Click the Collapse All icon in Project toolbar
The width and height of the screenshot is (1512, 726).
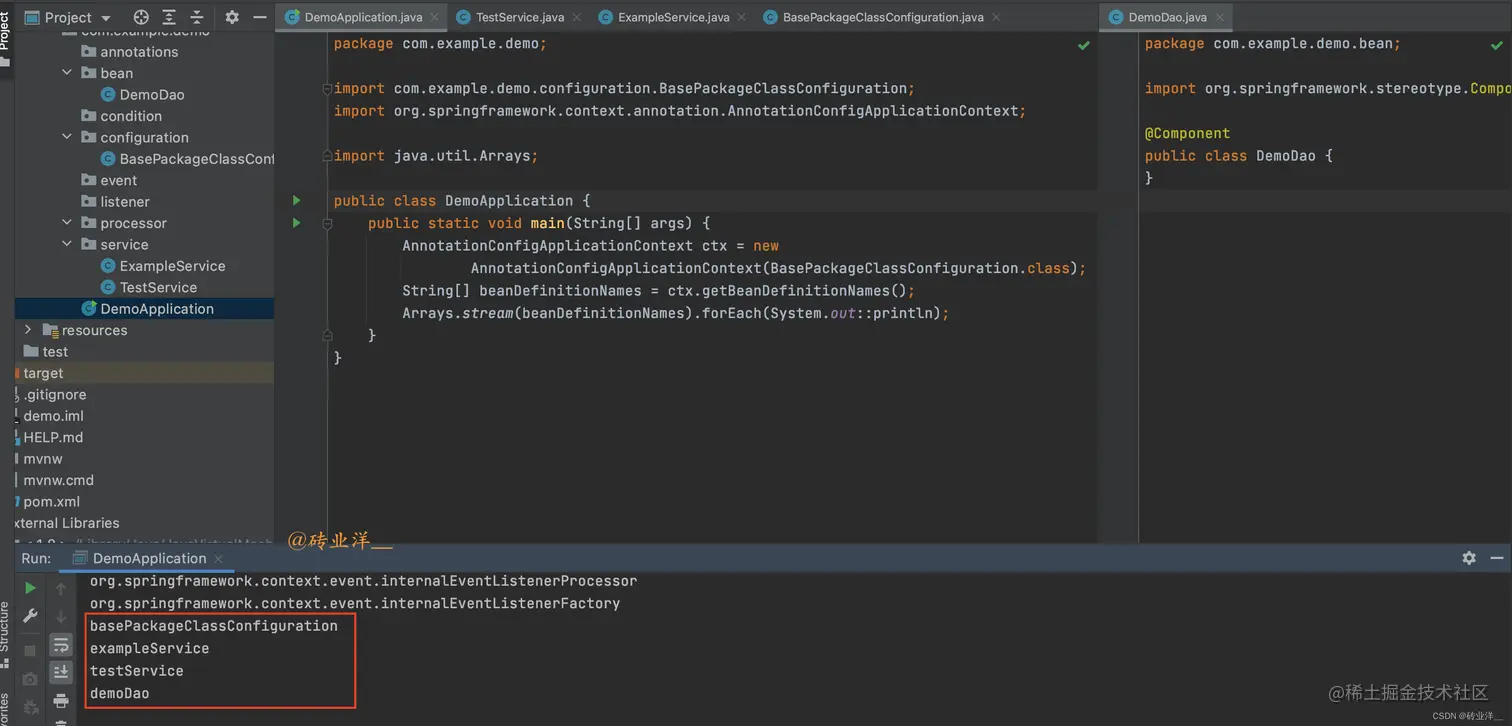[x=196, y=17]
